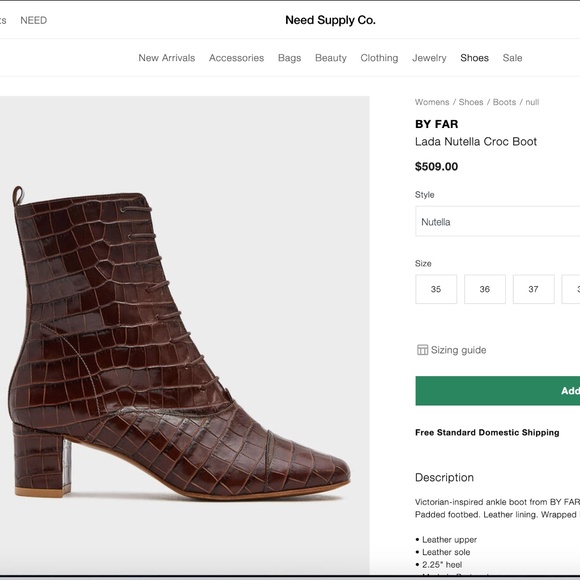Open the NEED link in top bar
This screenshot has height=580, width=580.
tap(34, 20)
